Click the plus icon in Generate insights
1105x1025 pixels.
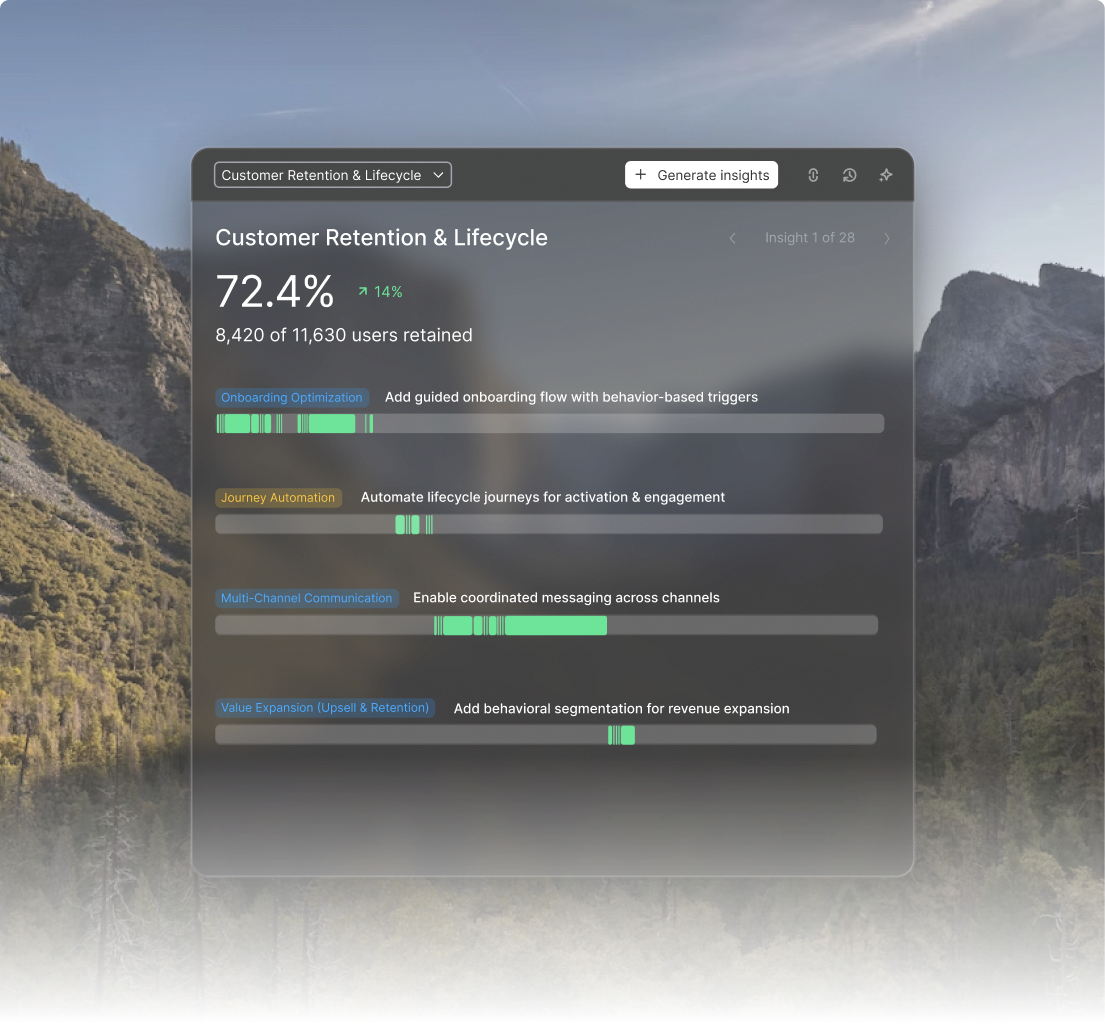(x=641, y=175)
